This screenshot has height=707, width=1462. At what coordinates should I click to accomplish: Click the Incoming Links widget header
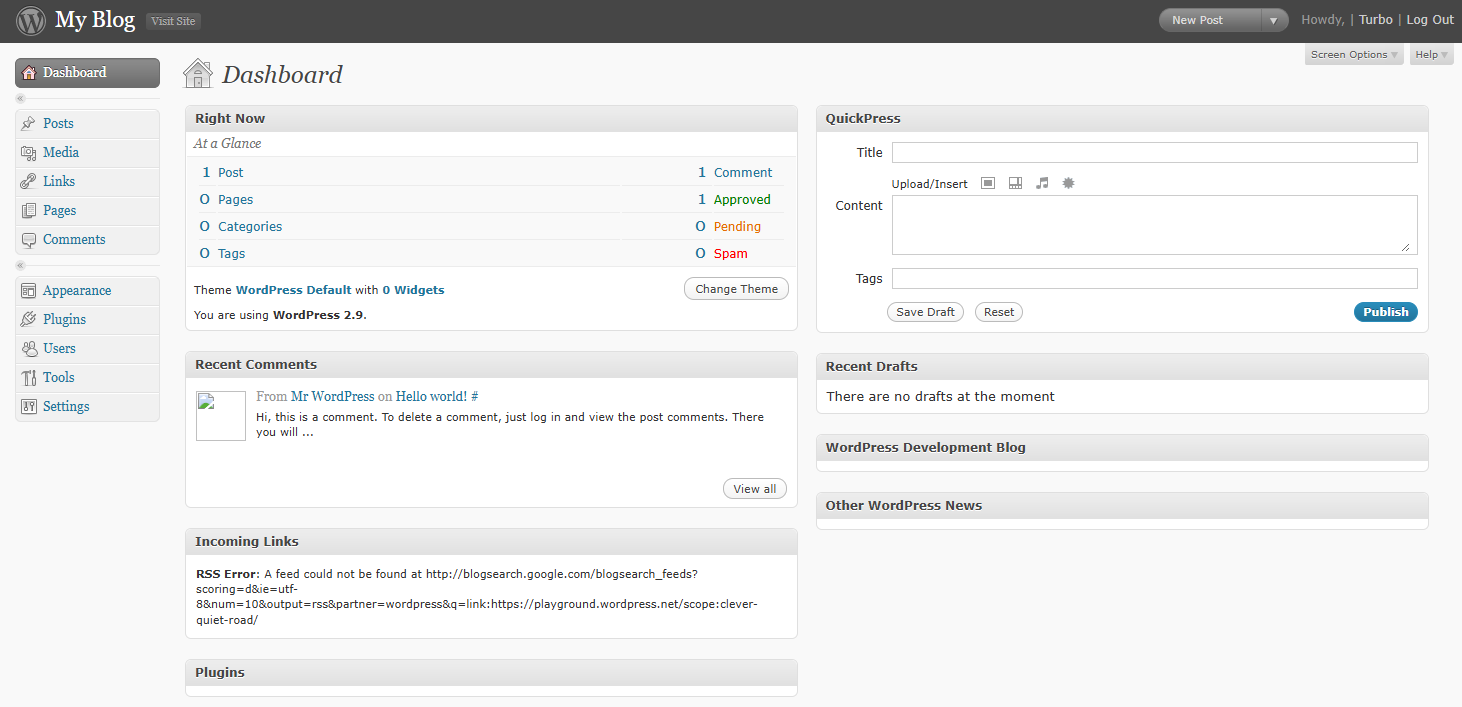pos(491,542)
